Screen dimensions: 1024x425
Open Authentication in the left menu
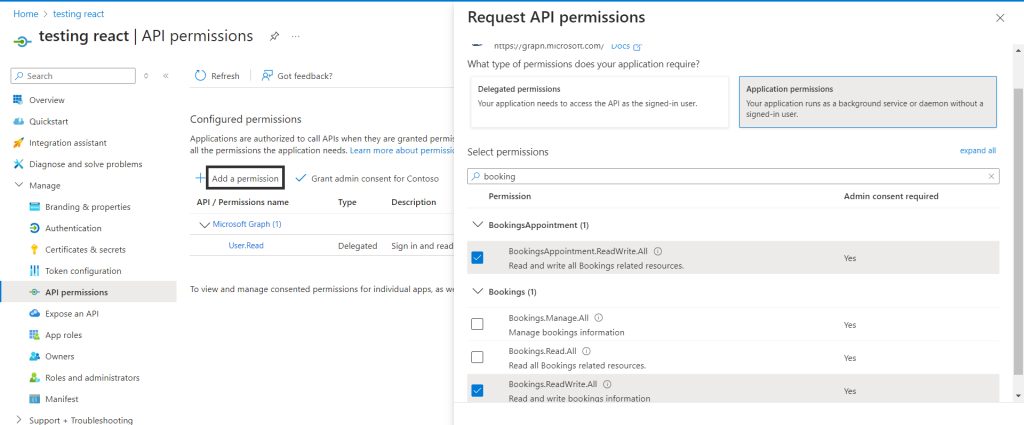coord(73,228)
